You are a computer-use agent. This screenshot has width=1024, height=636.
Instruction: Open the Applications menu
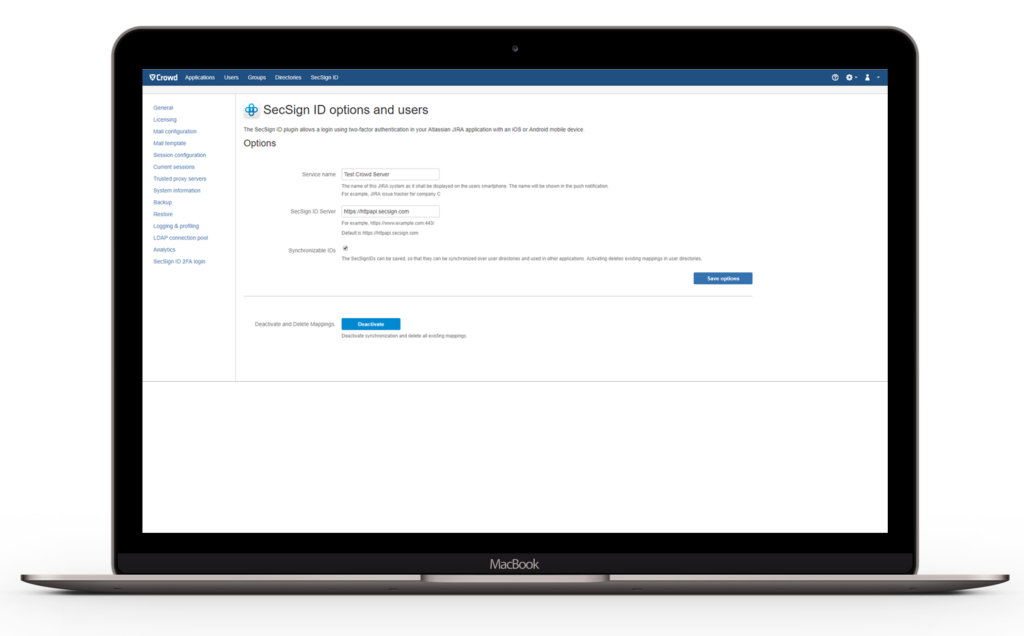(x=200, y=77)
